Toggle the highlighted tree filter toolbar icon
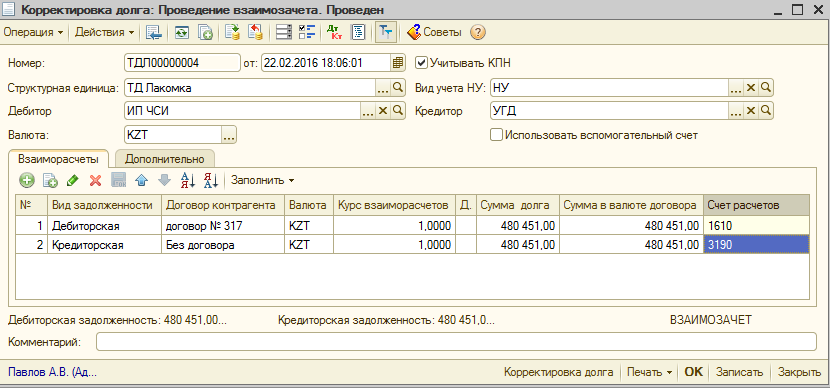830x389 pixels. [386, 33]
